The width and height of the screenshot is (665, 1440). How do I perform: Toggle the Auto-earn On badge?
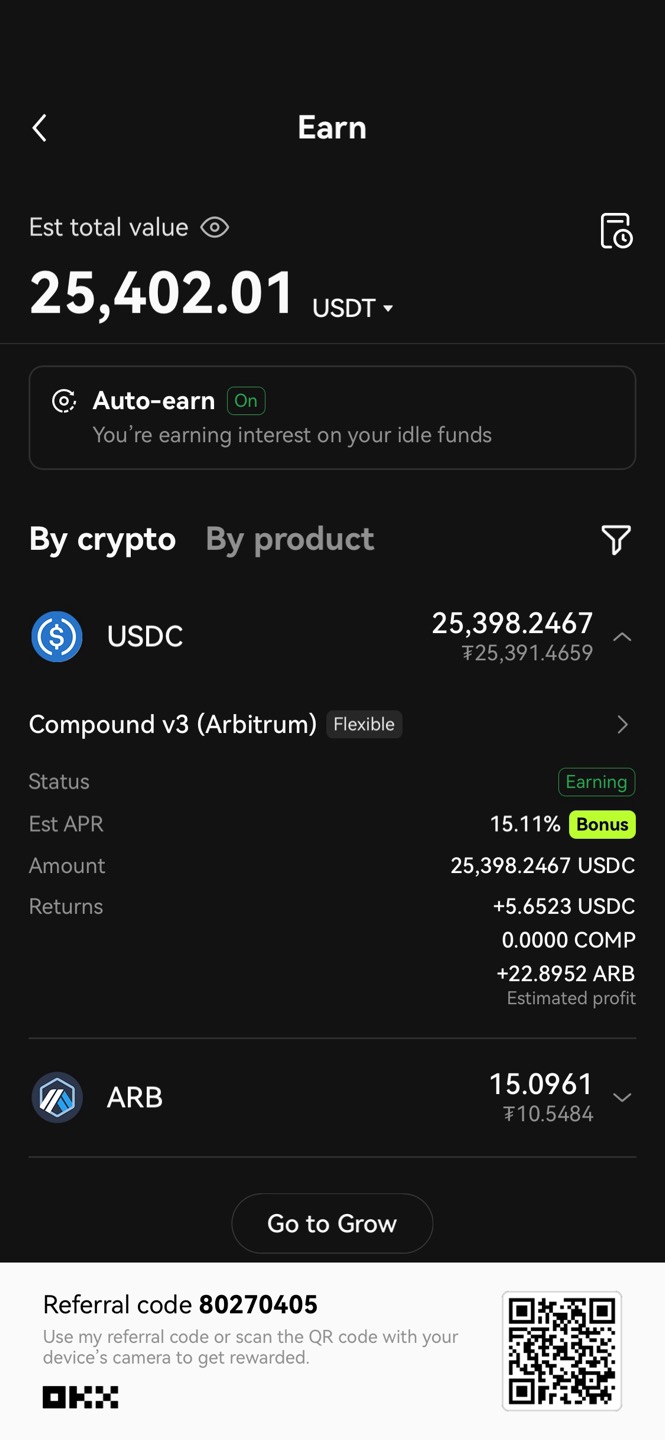[x=246, y=401]
